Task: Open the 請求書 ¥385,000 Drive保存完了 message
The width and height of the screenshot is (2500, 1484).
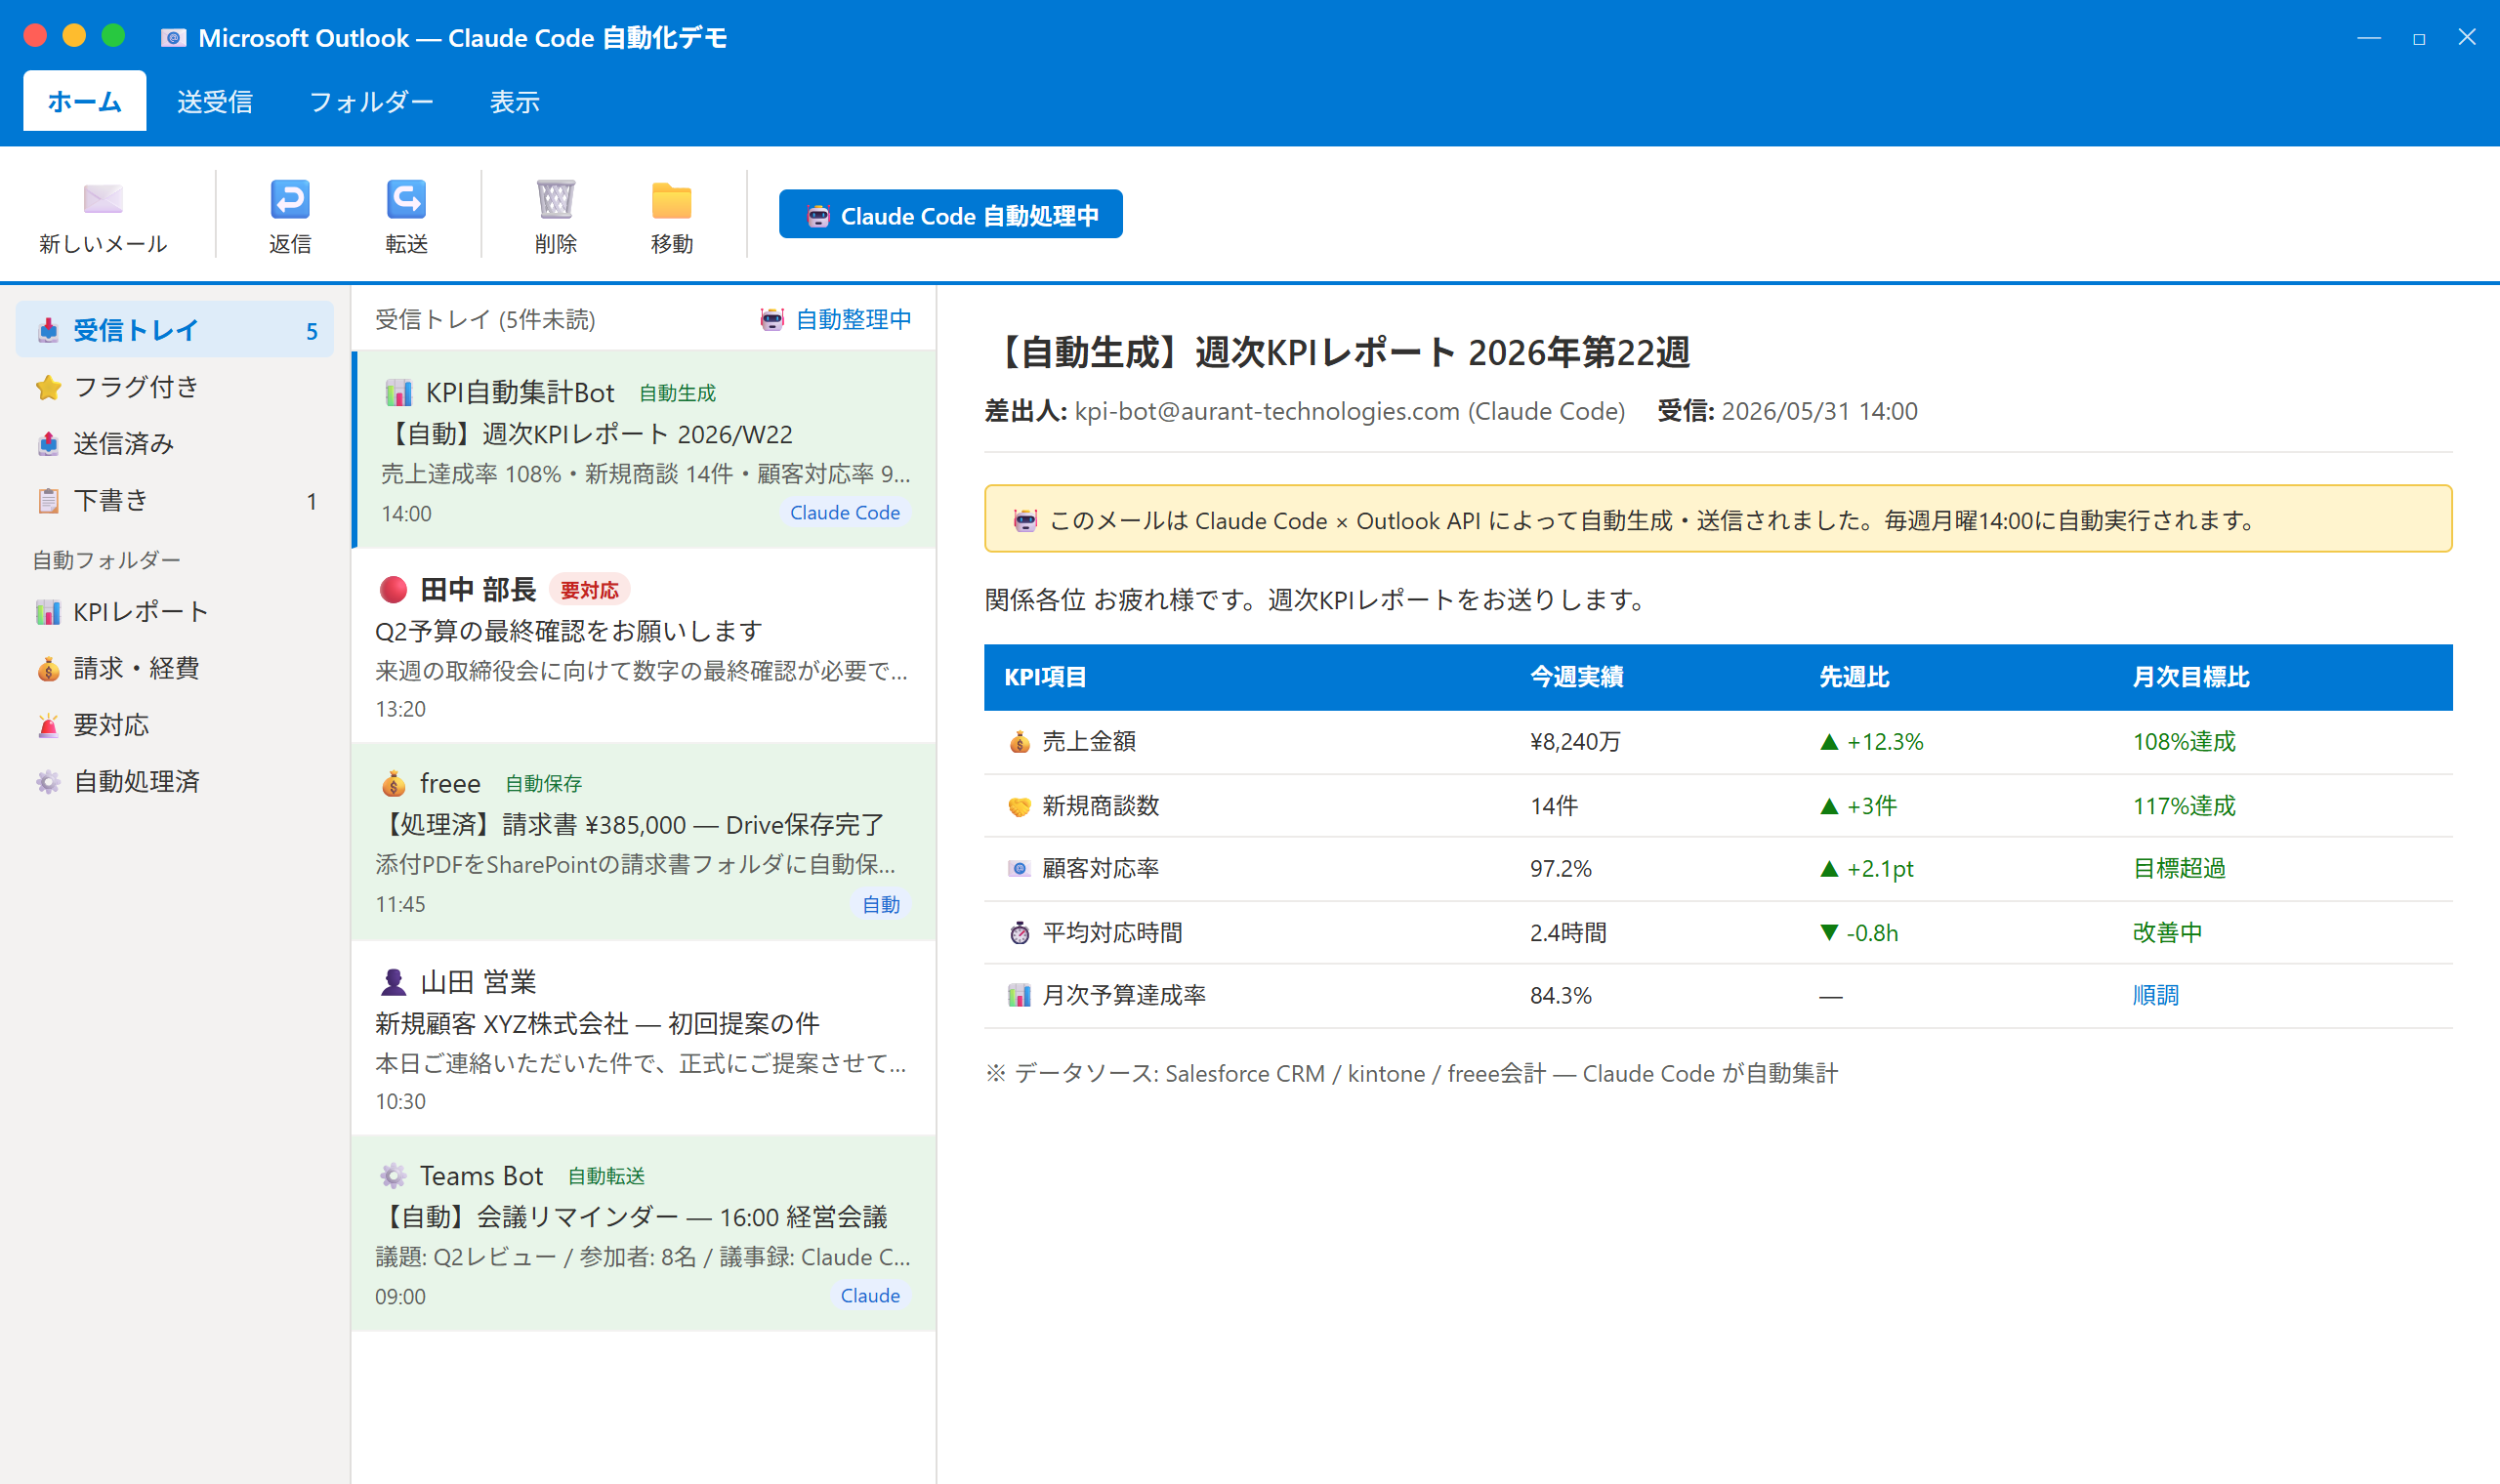Action: pyautogui.click(x=644, y=841)
